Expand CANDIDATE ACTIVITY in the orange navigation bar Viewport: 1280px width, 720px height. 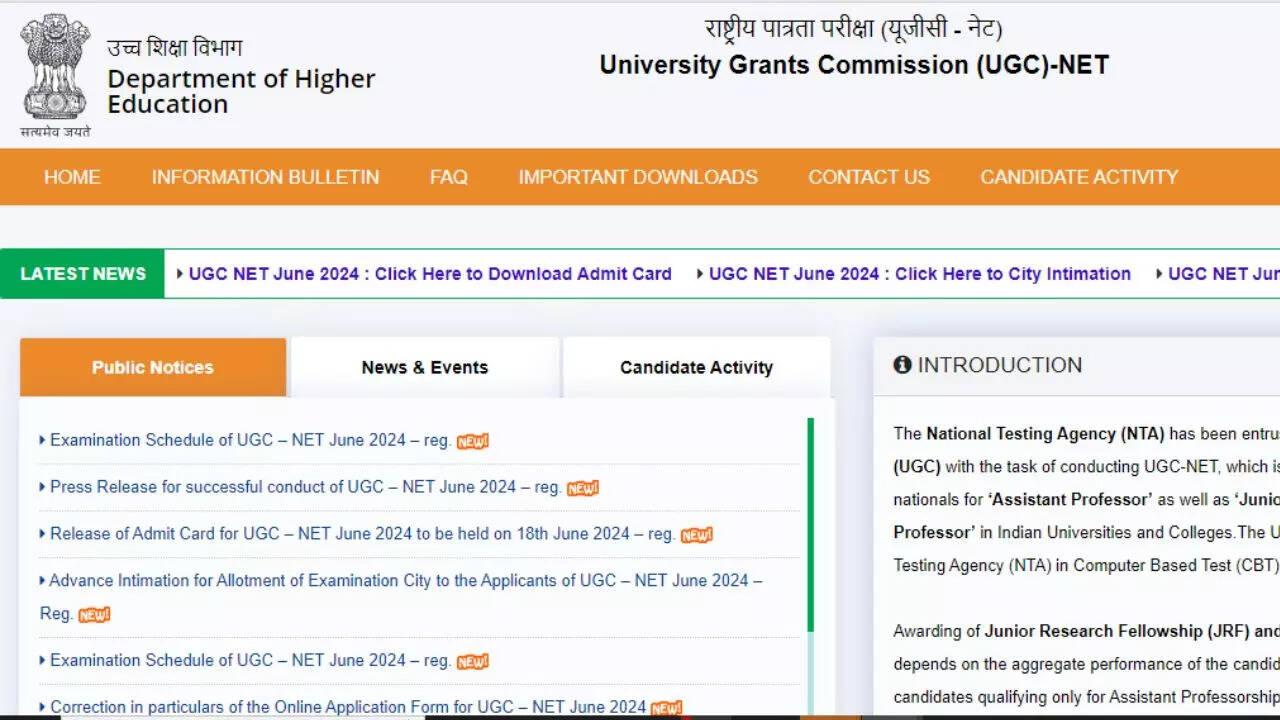click(1078, 177)
